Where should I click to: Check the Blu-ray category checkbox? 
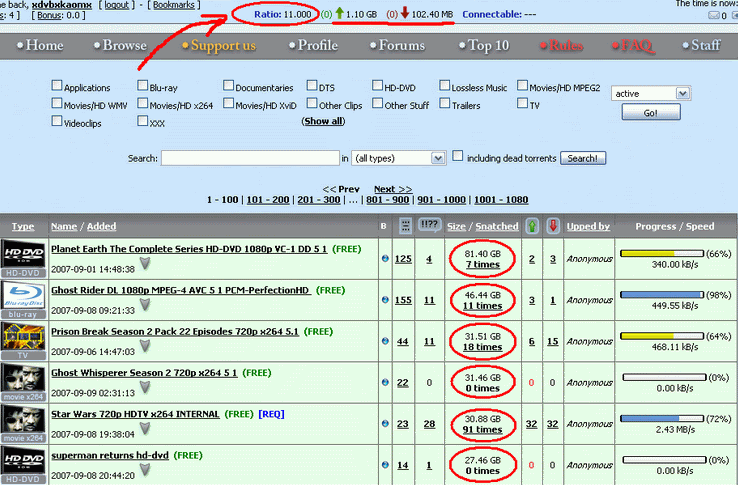coord(143,87)
